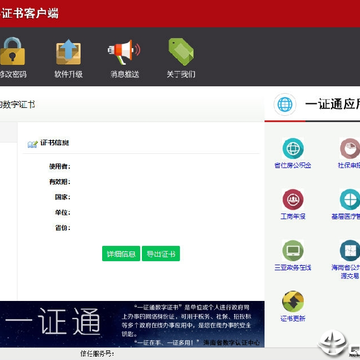360x360 pixels.
Task: Open the 社保申报 application icon
Action: coord(350,148)
